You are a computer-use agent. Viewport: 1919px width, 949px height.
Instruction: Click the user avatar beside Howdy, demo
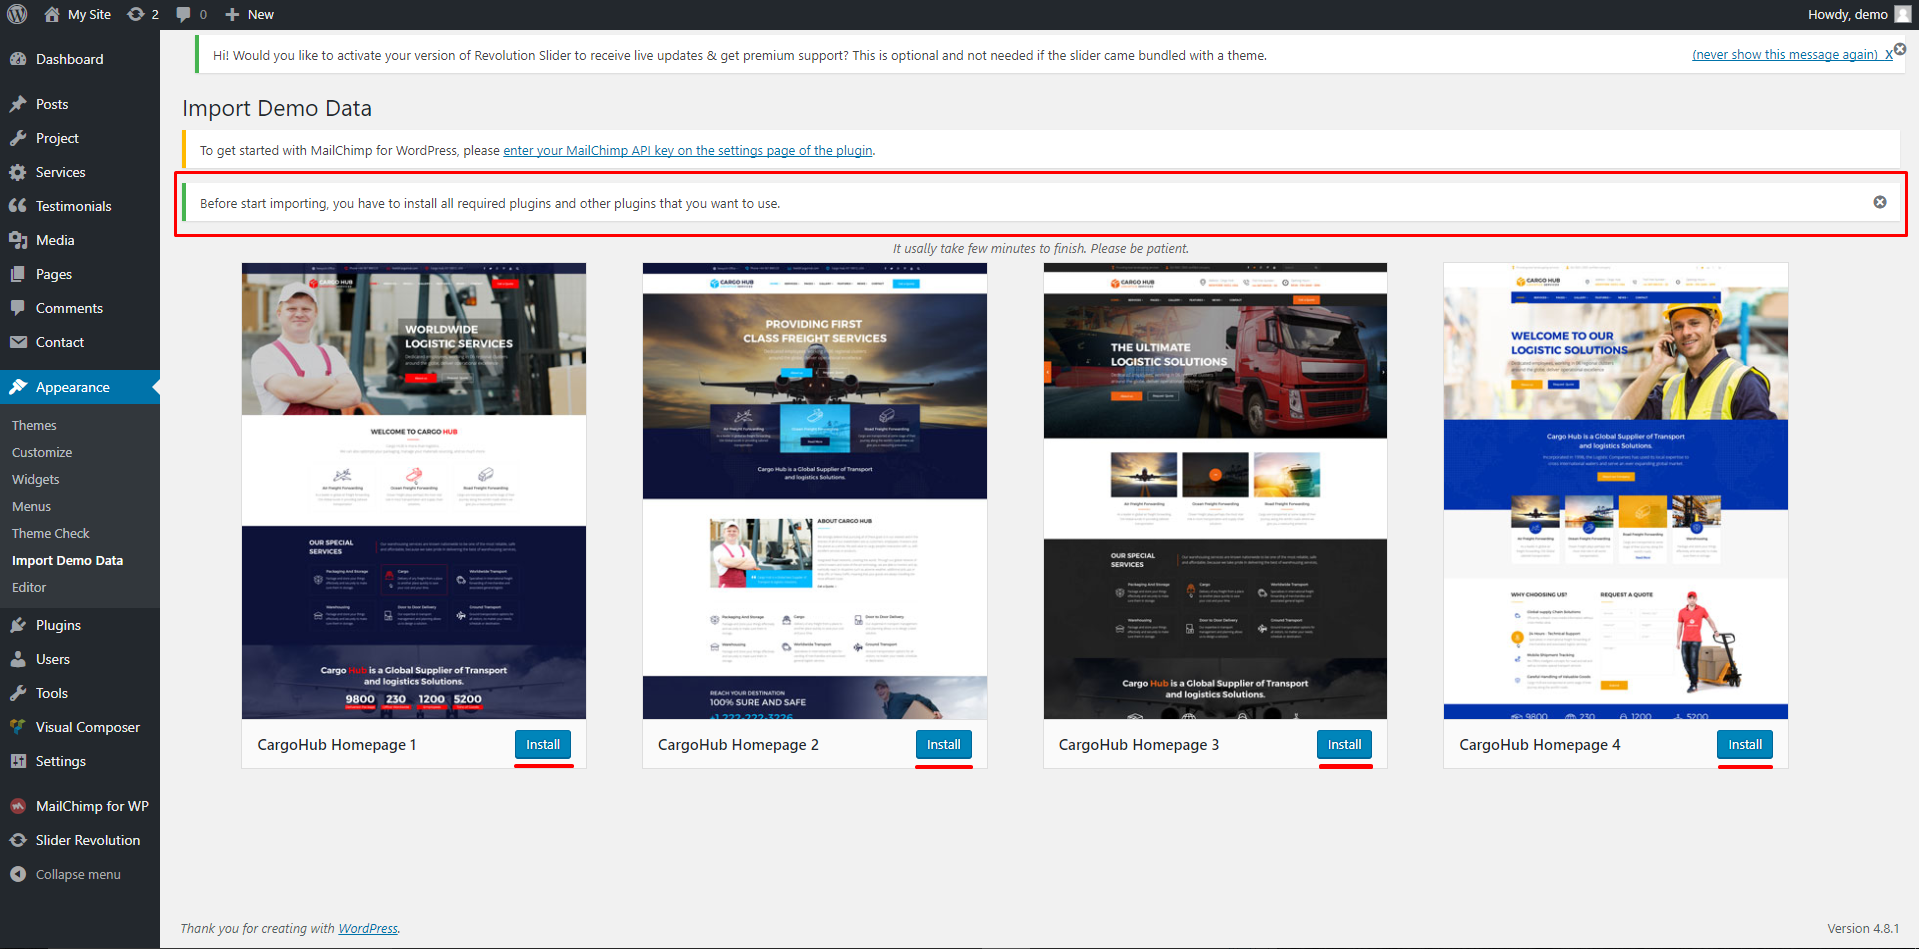click(1902, 14)
